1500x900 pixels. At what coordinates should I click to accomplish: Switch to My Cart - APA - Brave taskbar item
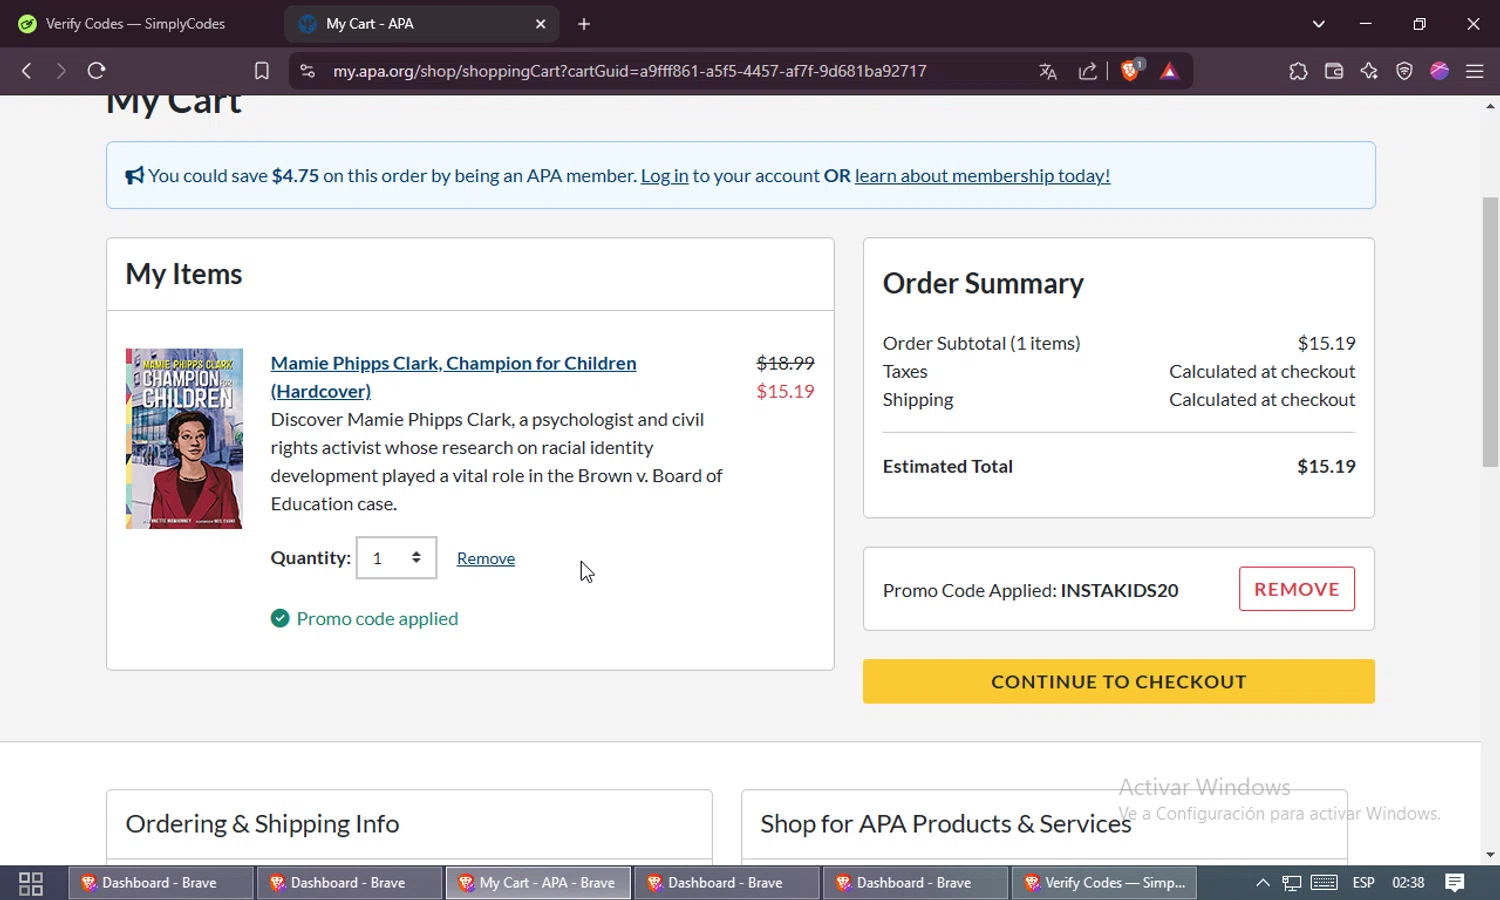538,883
